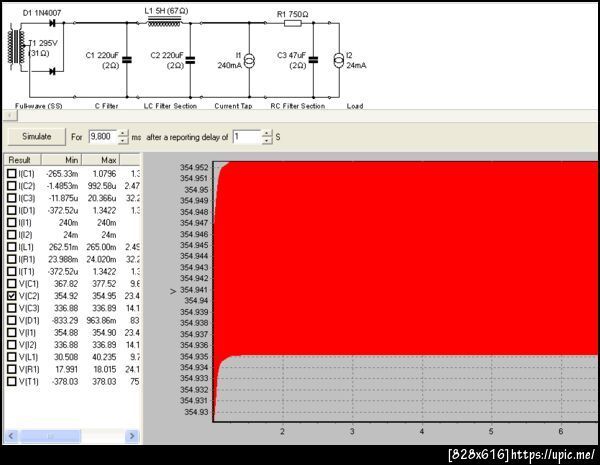600x465 pixels.
Task: Enable the I(I2) result checkbox
Action: pyautogui.click(x=12, y=235)
